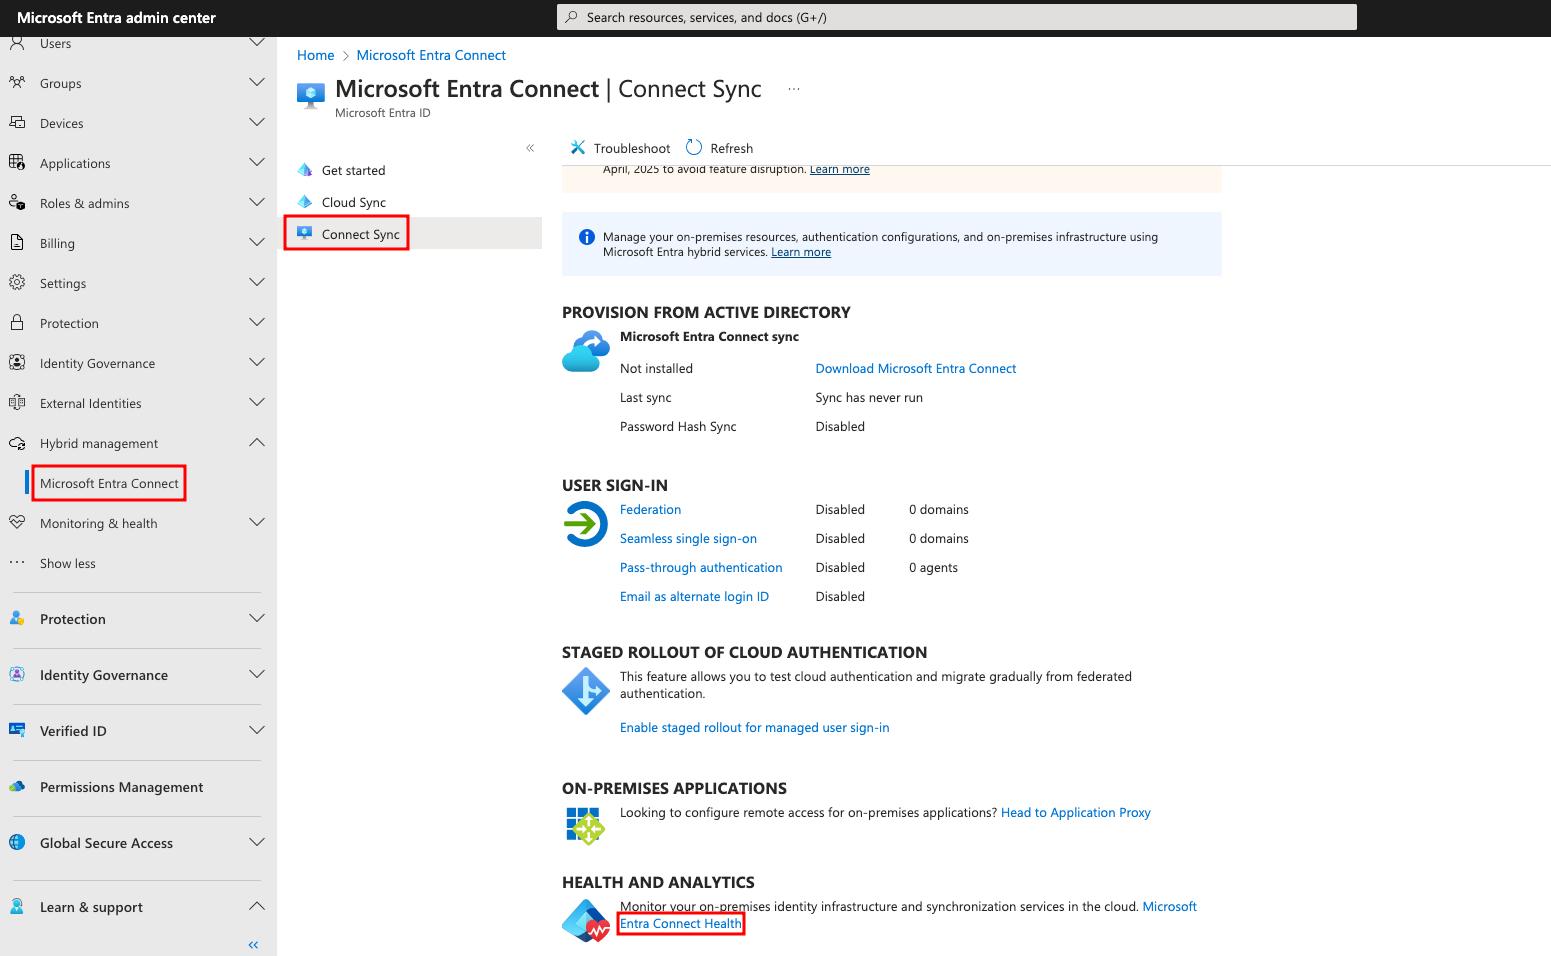This screenshot has height=956, width=1551.
Task: Click the Connect Health heartbeat icon
Action: [x=586, y=921]
